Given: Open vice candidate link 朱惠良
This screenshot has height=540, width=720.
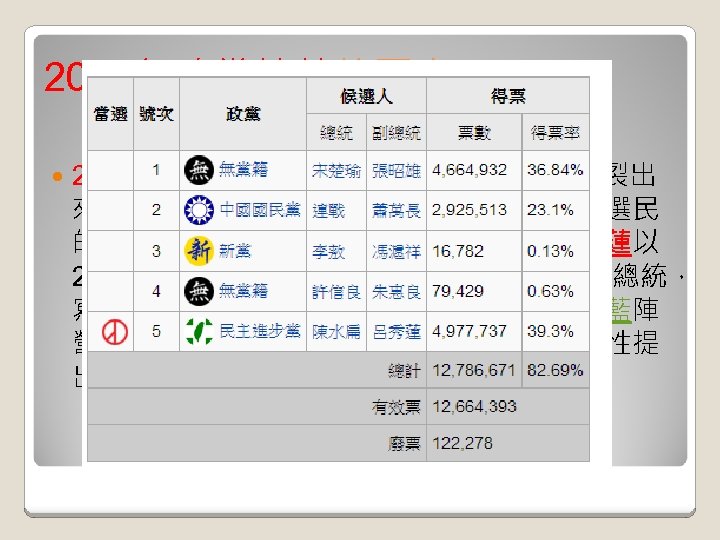Looking at the screenshot, I should pos(396,292).
